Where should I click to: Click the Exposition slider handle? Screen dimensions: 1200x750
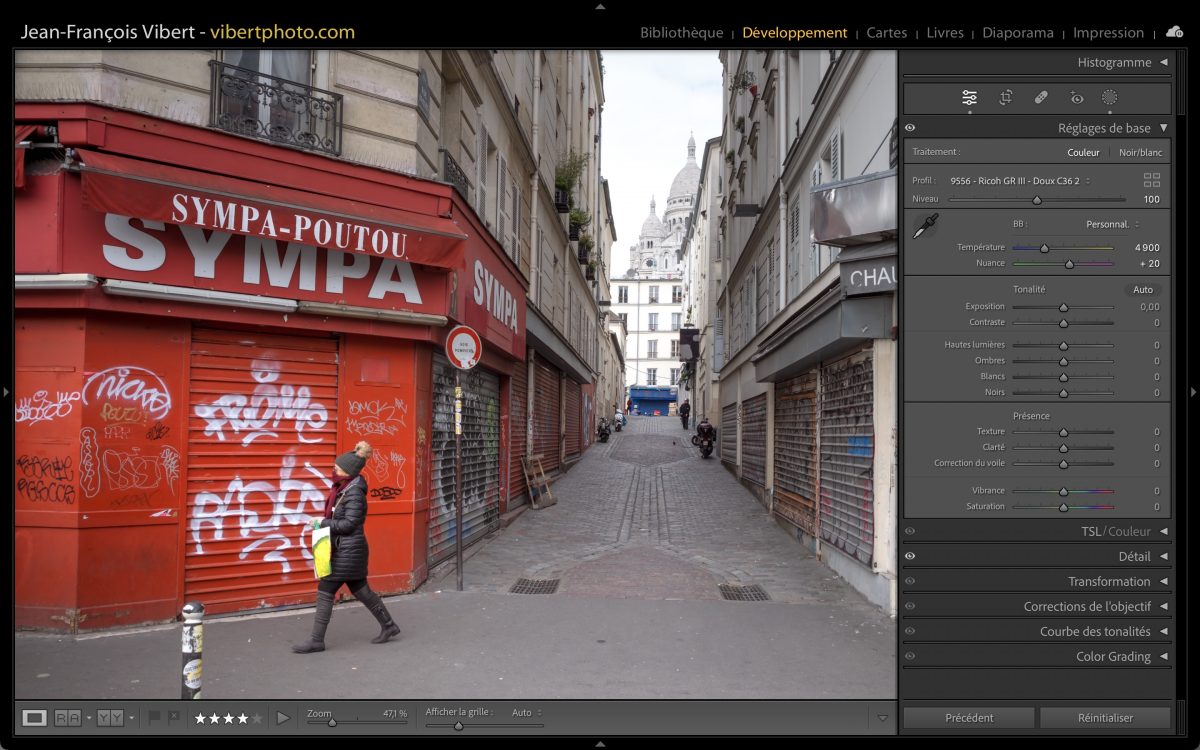click(x=1063, y=307)
